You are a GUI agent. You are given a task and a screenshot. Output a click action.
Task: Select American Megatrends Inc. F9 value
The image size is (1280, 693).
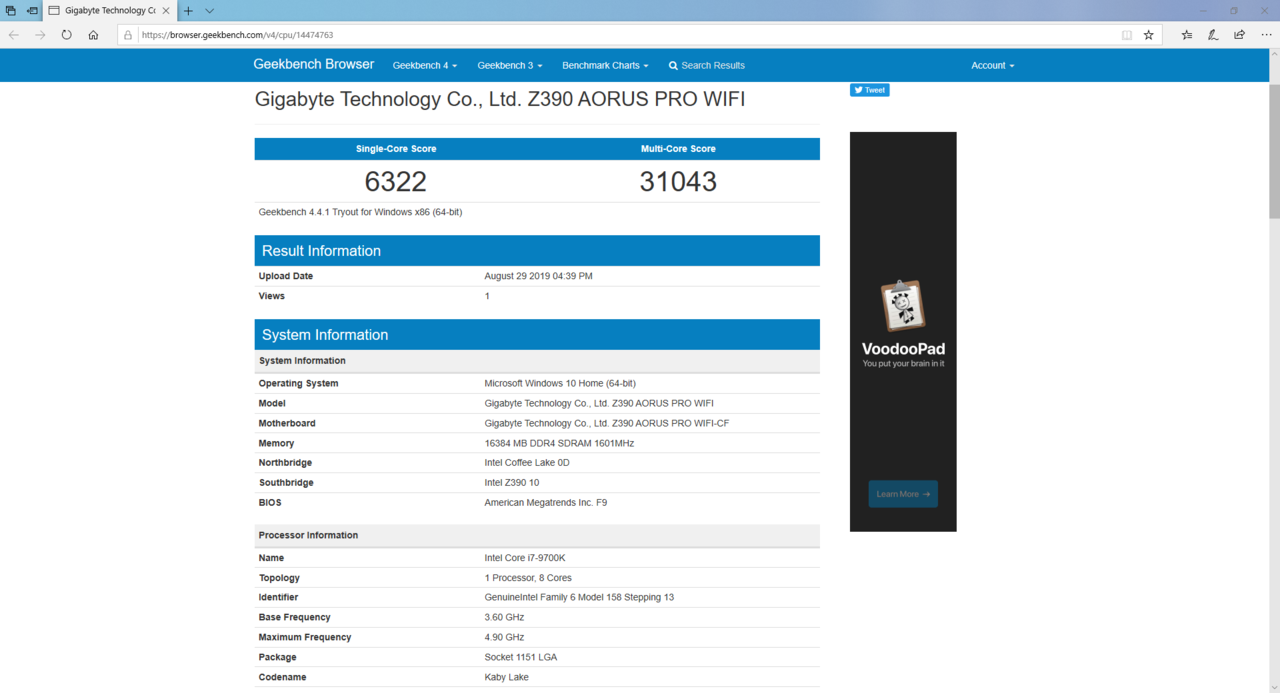tap(546, 503)
